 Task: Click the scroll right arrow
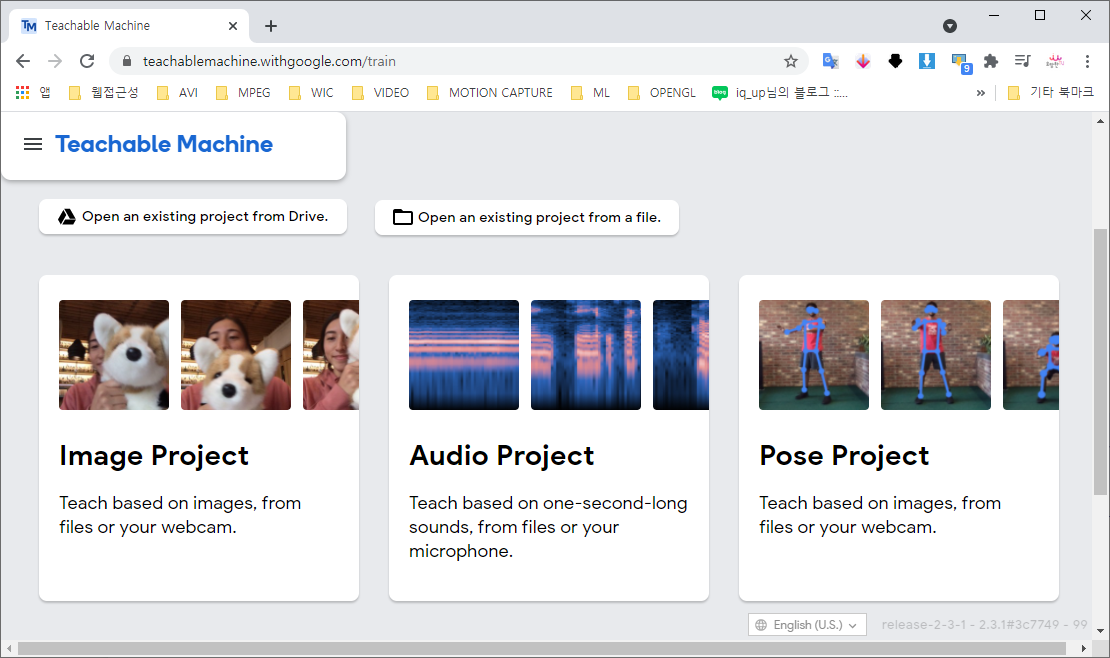pos(1084,648)
